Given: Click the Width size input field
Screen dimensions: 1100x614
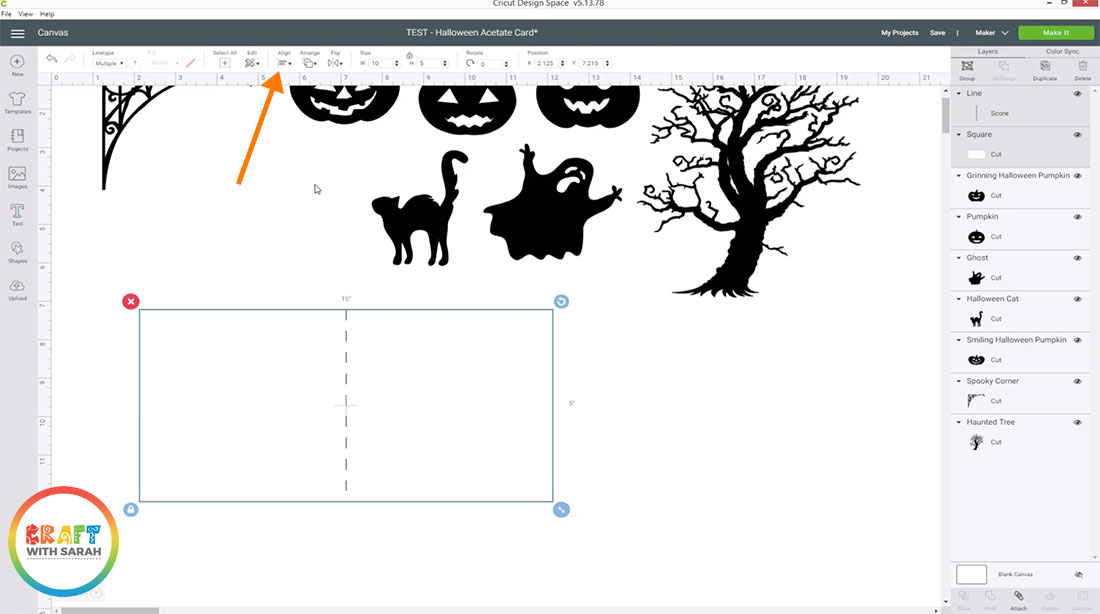Looking at the screenshot, I should [x=382, y=63].
